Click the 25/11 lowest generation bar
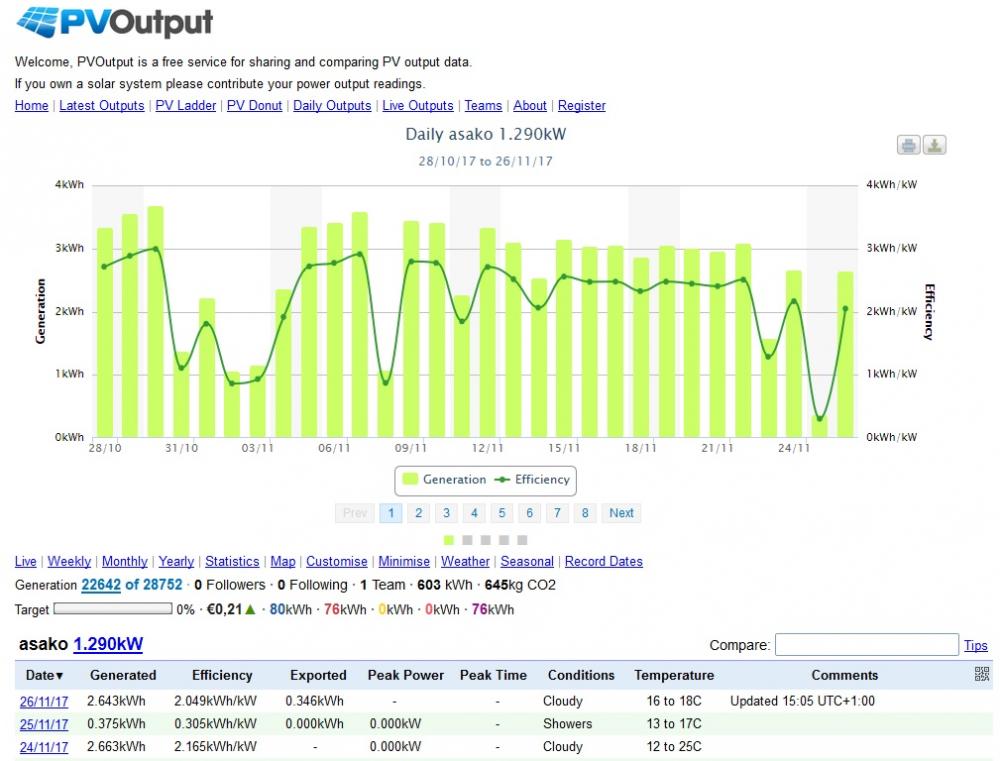 [x=820, y=426]
